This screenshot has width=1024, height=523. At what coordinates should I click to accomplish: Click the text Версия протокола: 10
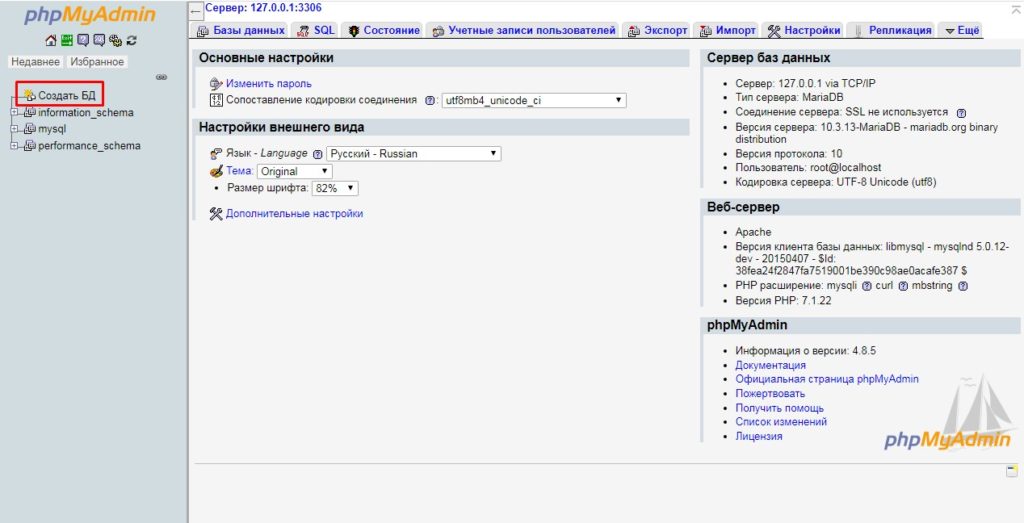tap(788, 153)
